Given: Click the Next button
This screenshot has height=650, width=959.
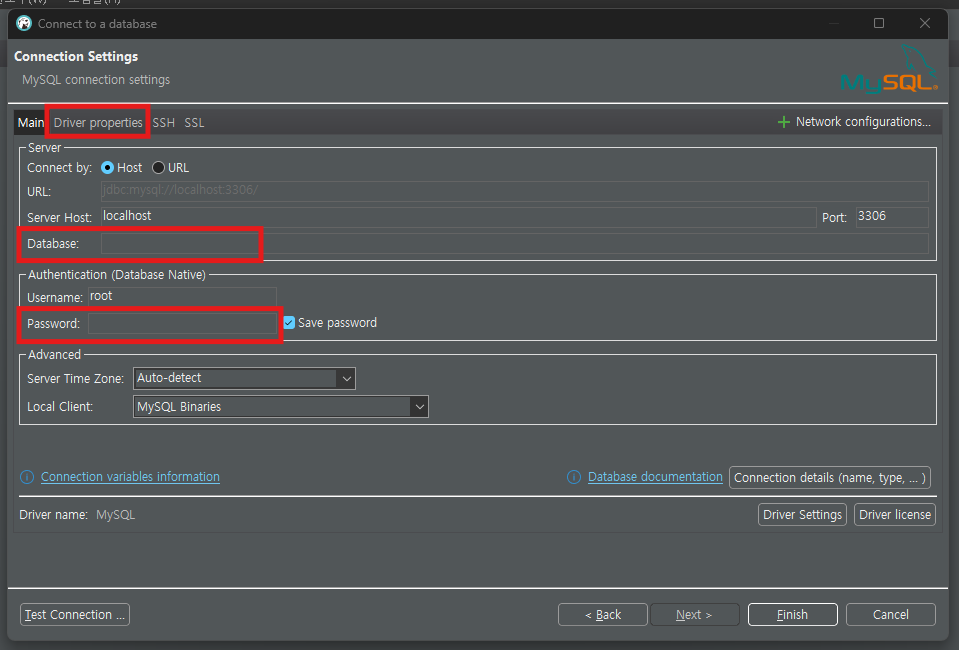Looking at the screenshot, I should click(x=695, y=615).
